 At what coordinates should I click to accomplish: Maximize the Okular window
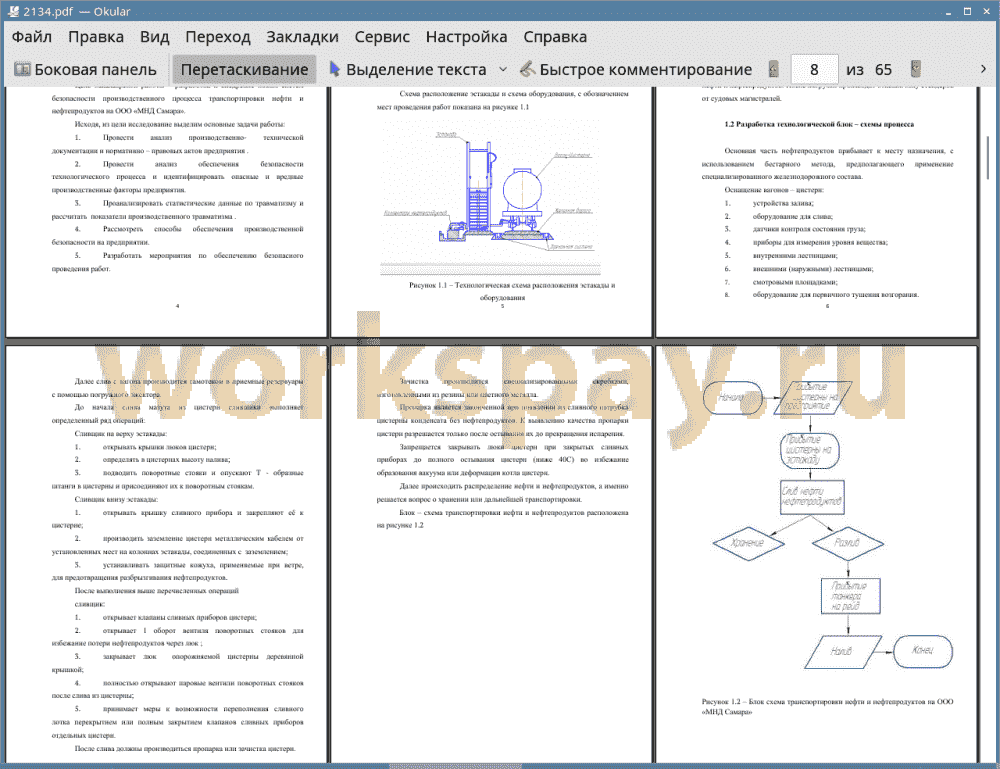(x=967, y=11)
